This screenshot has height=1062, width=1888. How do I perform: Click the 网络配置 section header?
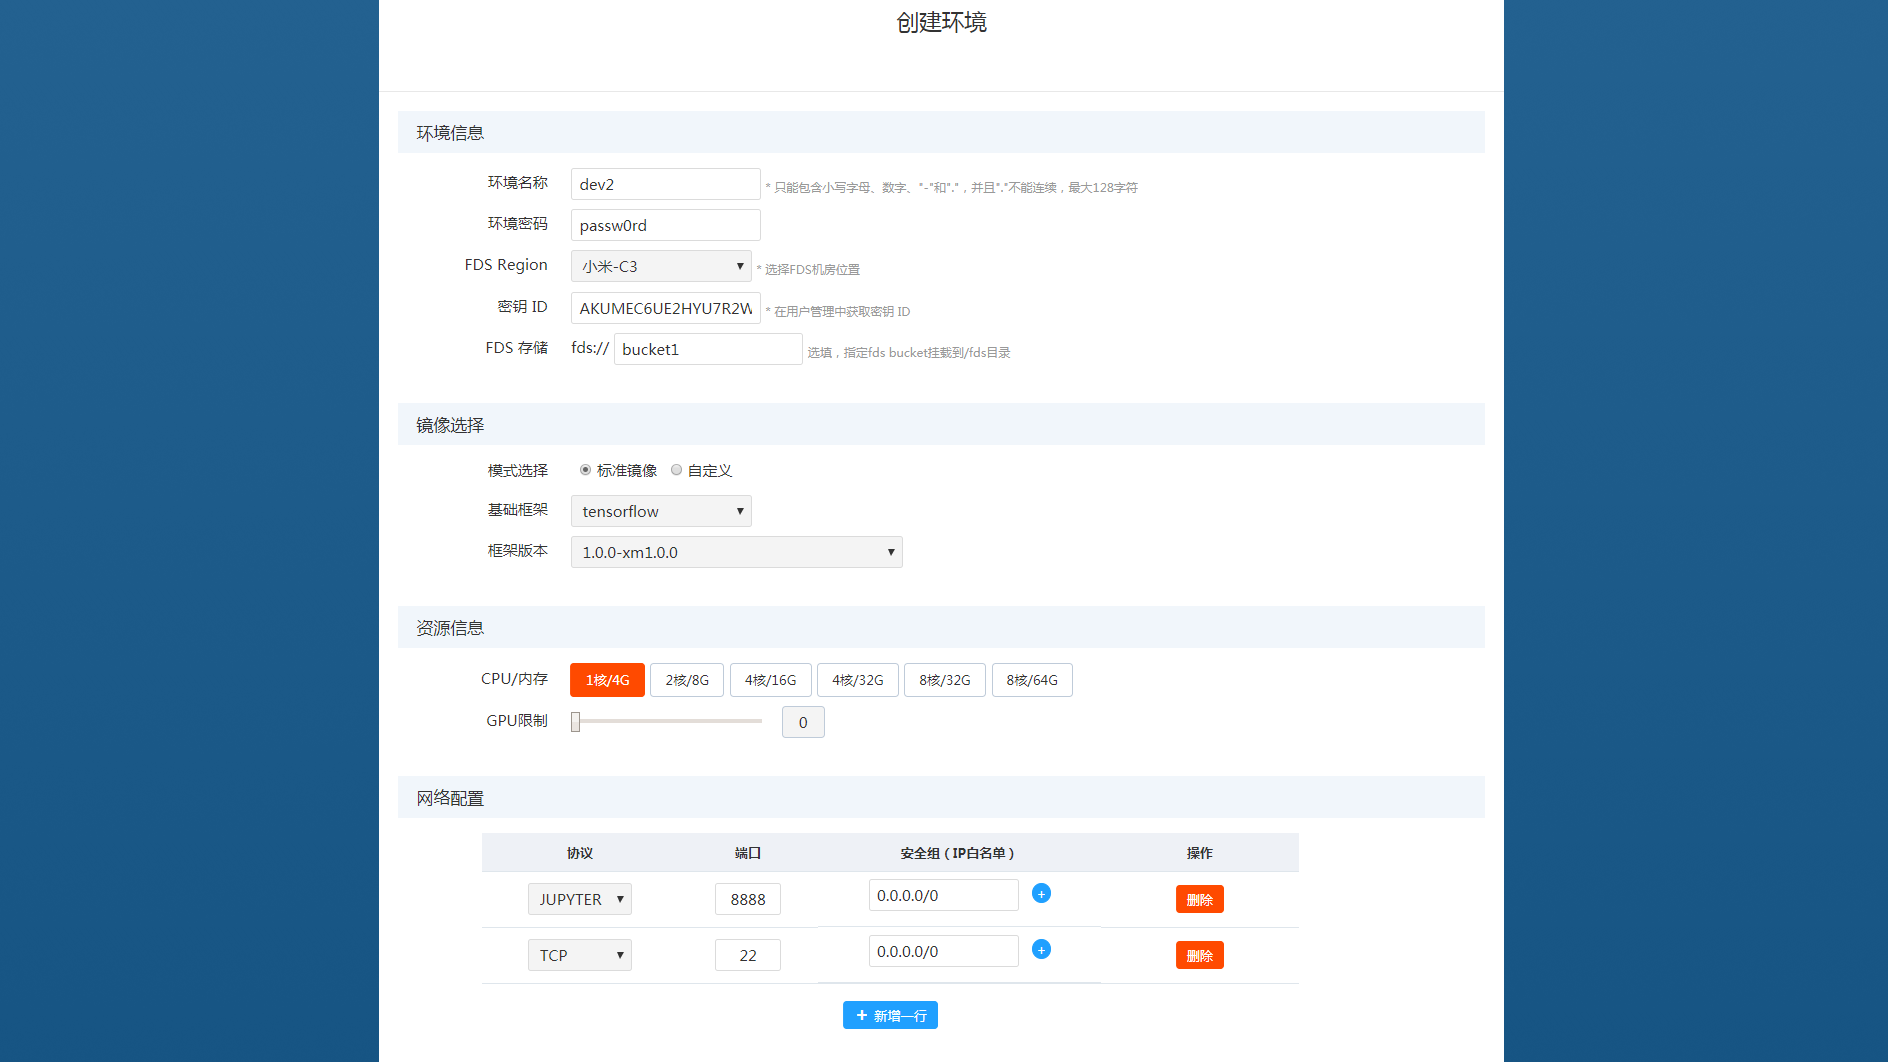point(450,798)
